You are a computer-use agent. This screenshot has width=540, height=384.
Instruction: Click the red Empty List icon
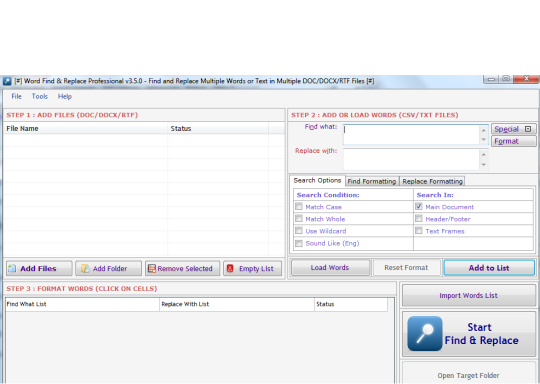(x=230, y=268)
